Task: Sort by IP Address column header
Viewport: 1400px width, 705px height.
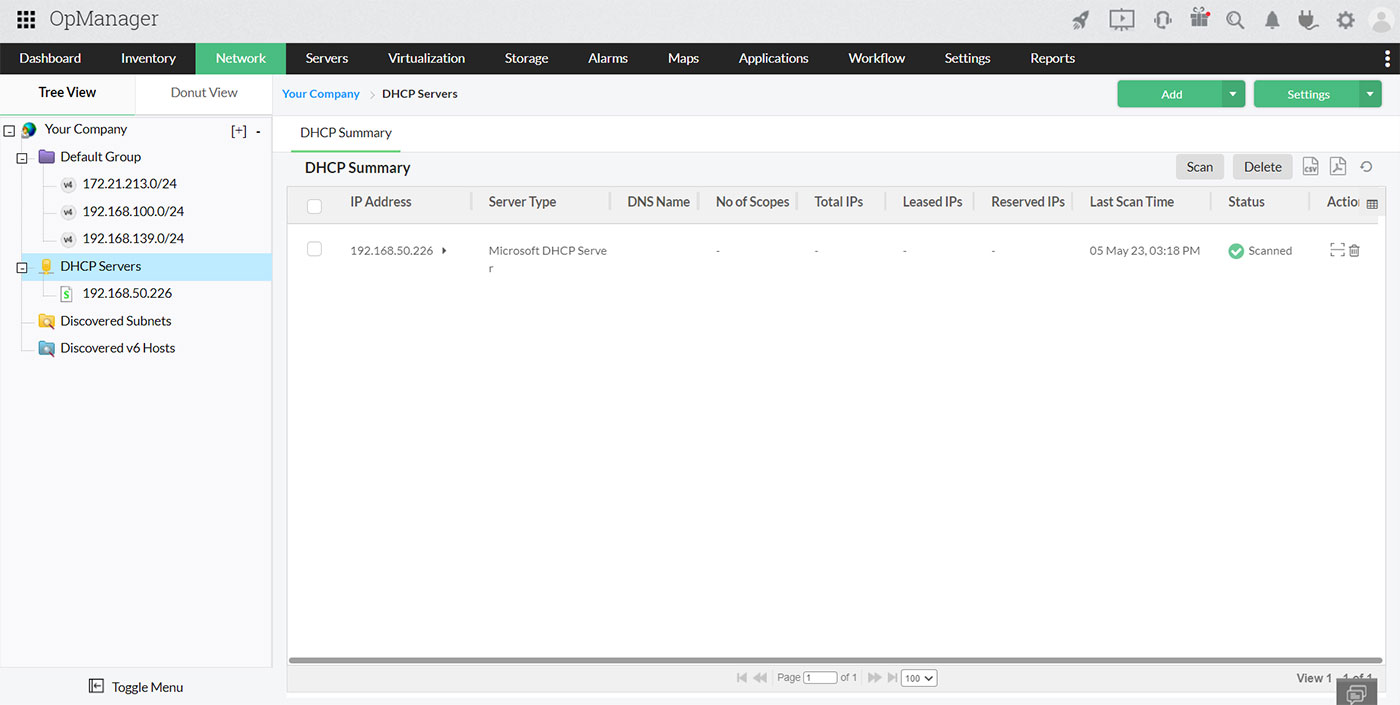Action: (381, 202)
